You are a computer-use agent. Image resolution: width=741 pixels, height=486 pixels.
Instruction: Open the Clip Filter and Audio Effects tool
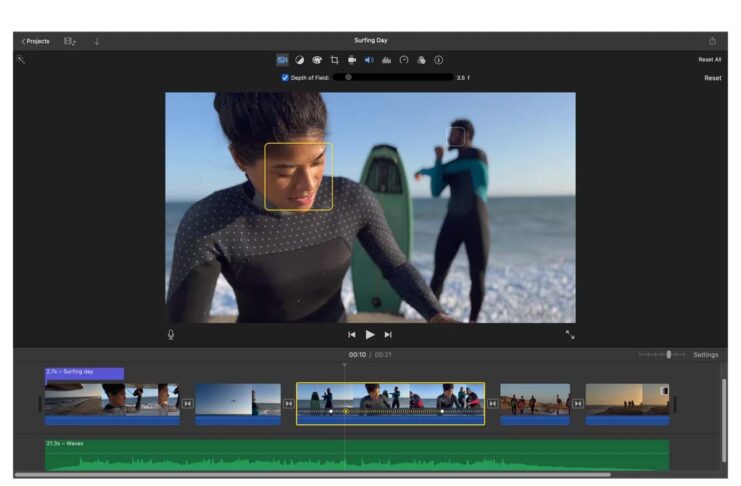(421, 60)
